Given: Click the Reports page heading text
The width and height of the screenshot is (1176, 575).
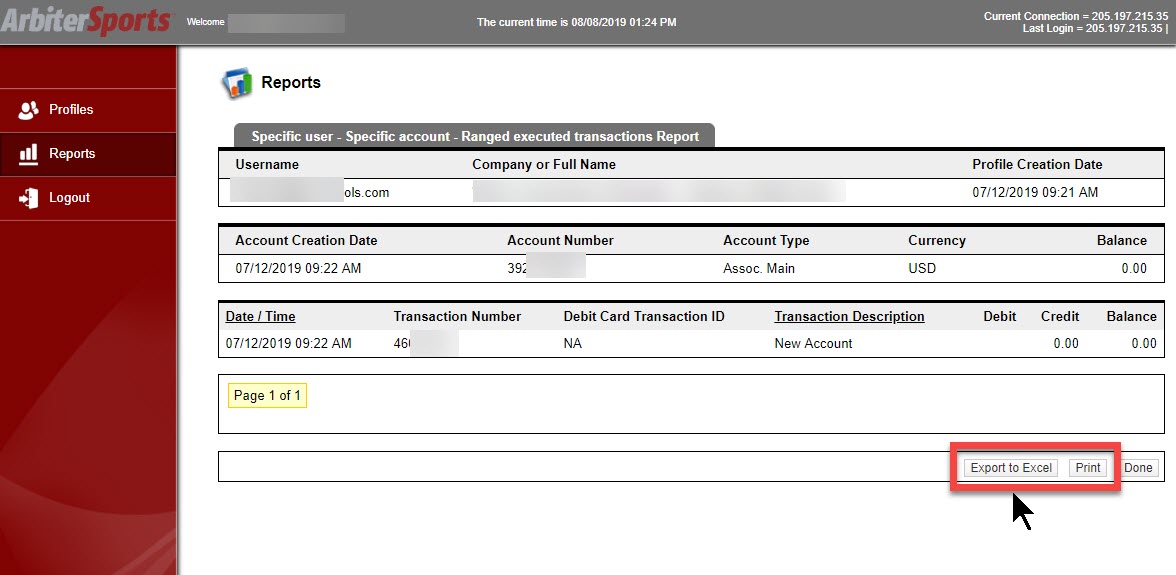Looking at the screenshot, I should pos(290,82).
